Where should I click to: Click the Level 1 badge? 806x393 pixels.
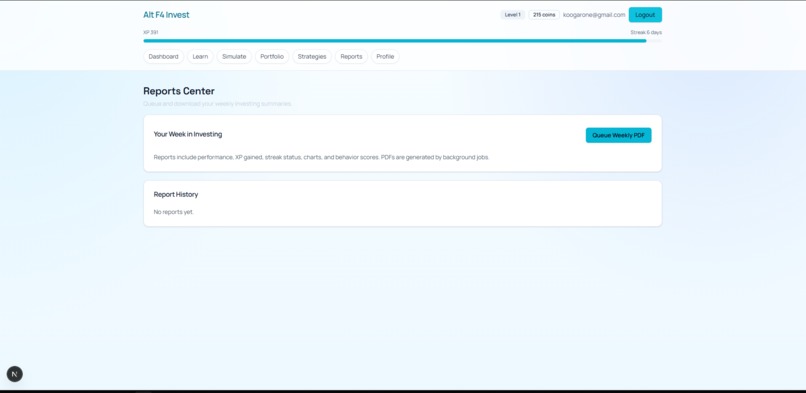point(512,15)
